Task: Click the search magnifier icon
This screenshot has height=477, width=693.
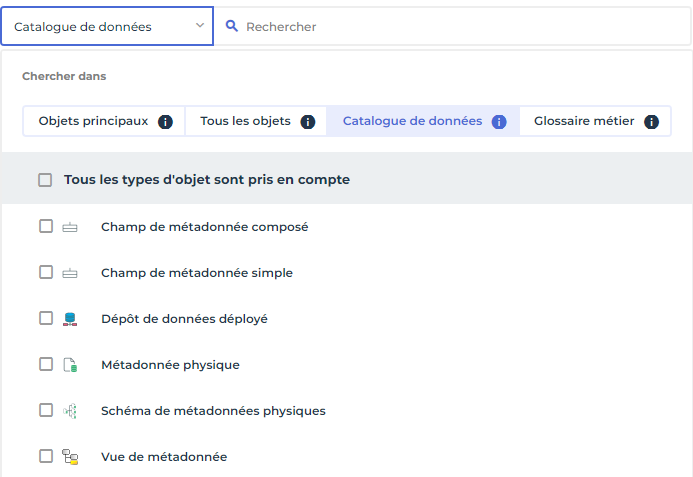Action: point(232,27)
